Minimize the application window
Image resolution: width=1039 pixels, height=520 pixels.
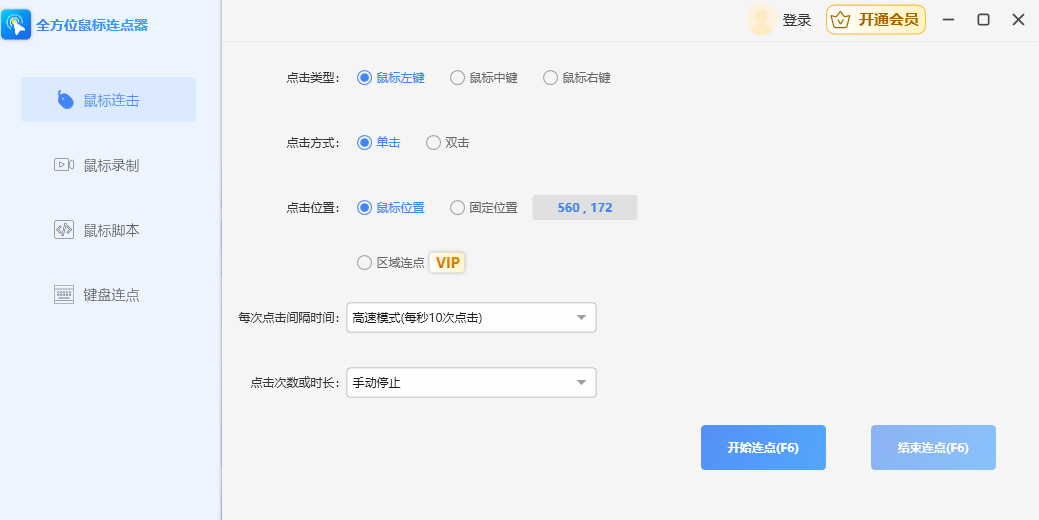point(949,20)
